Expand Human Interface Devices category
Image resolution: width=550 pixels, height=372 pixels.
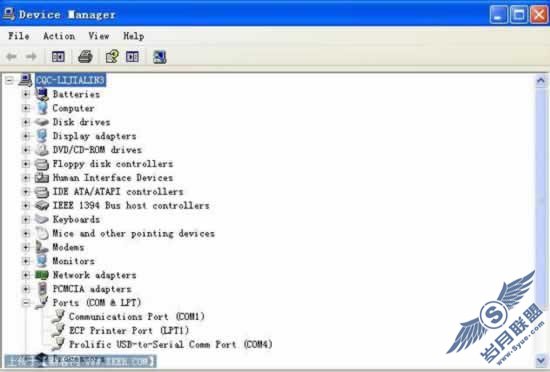tap(26, 177)
